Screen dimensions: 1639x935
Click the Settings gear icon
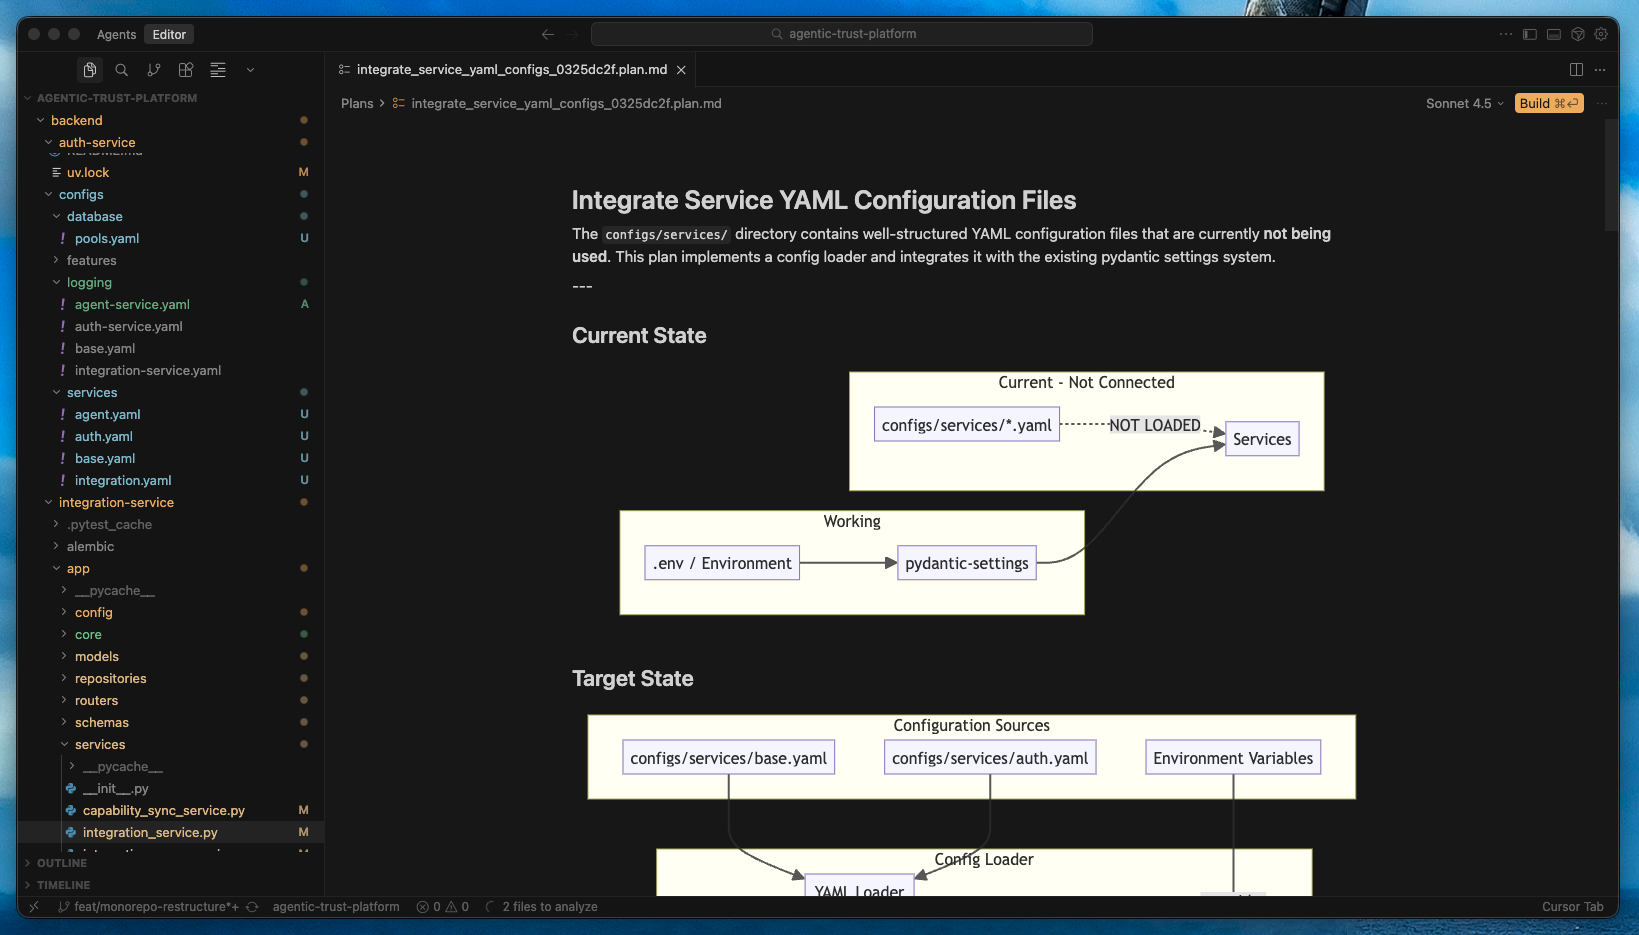[1601, 34]
